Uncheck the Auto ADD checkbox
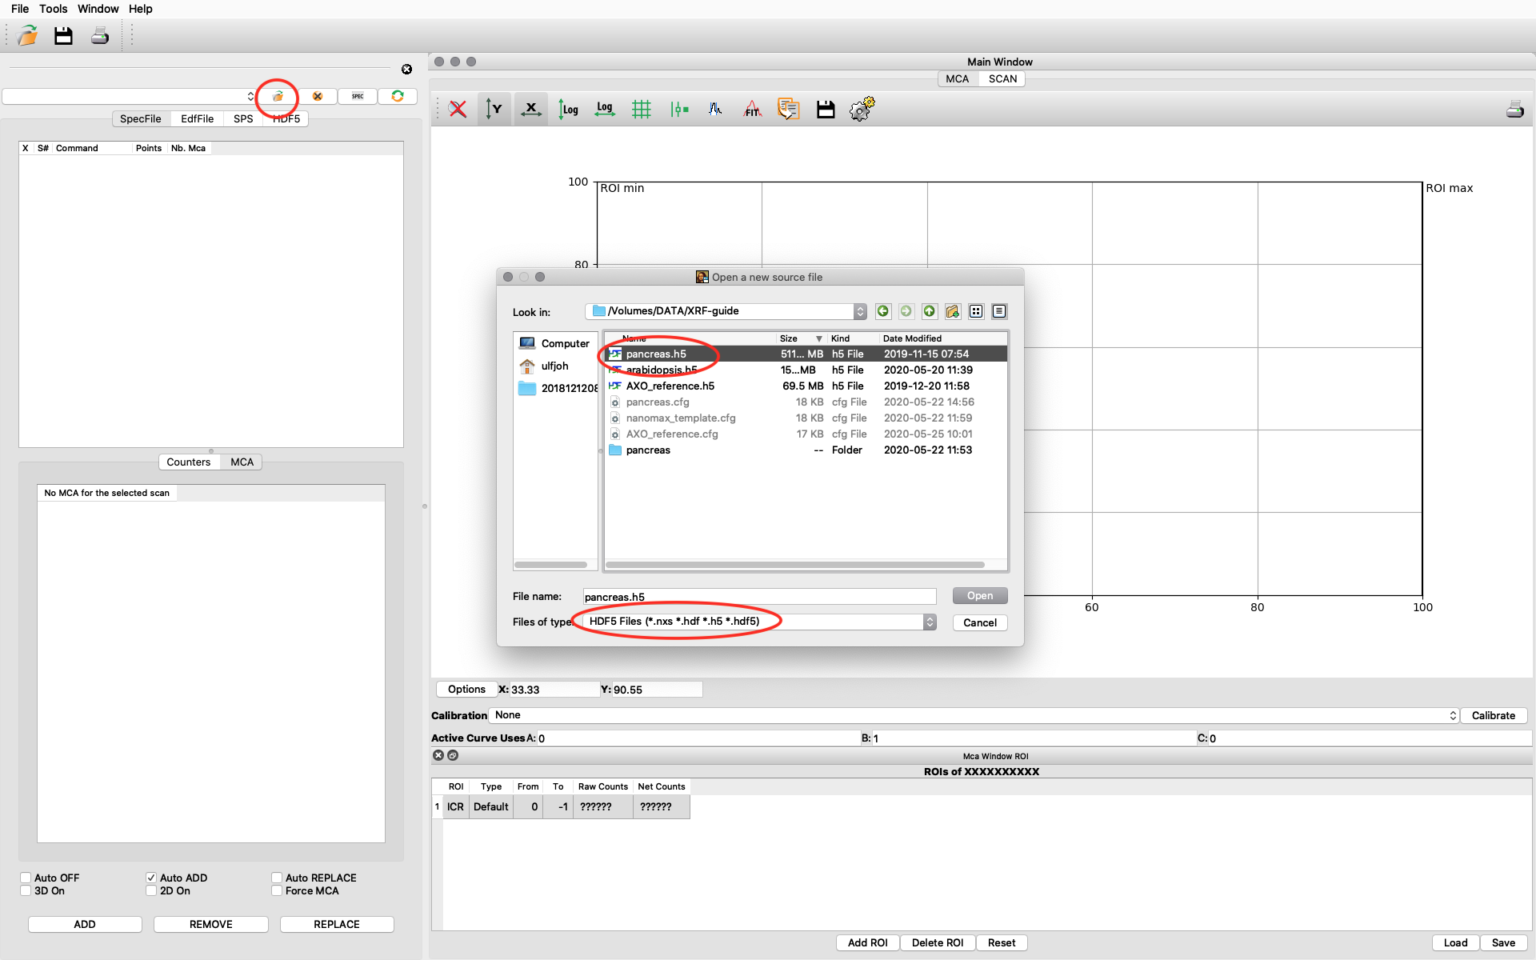 (151, 878)
